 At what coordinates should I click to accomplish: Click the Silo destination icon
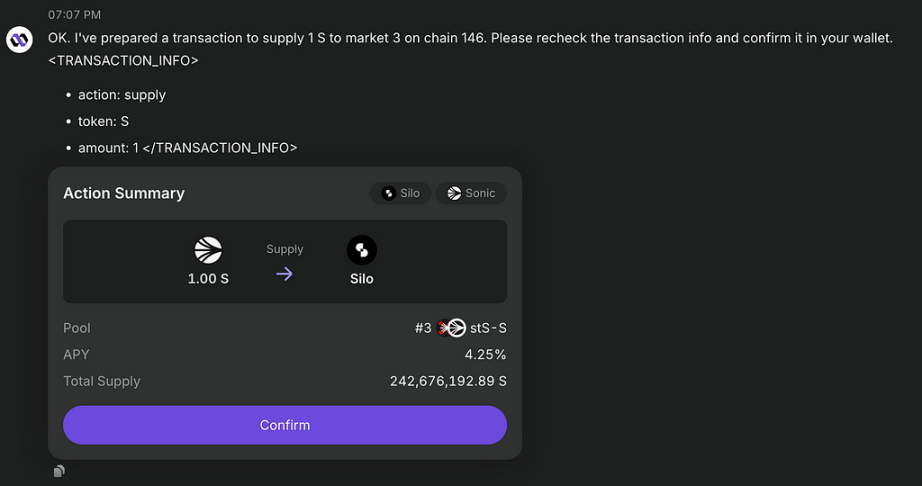coord(362,250)
